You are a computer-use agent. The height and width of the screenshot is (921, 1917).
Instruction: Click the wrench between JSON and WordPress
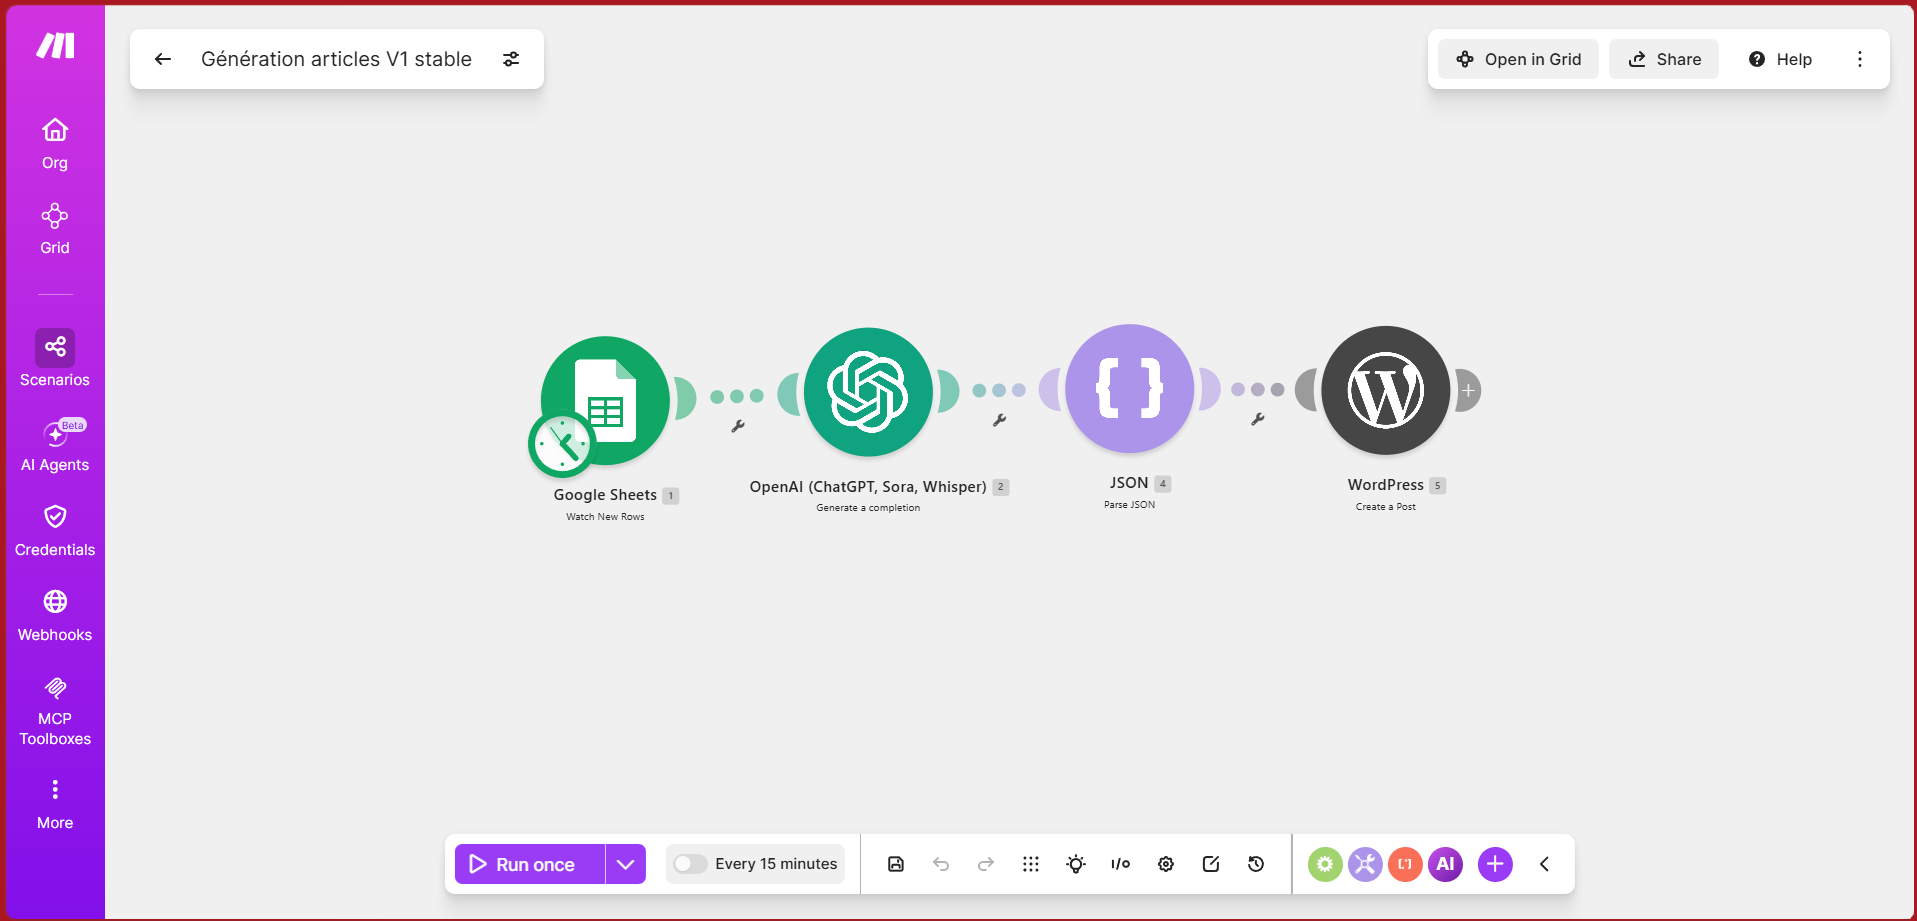(1258, 419)
